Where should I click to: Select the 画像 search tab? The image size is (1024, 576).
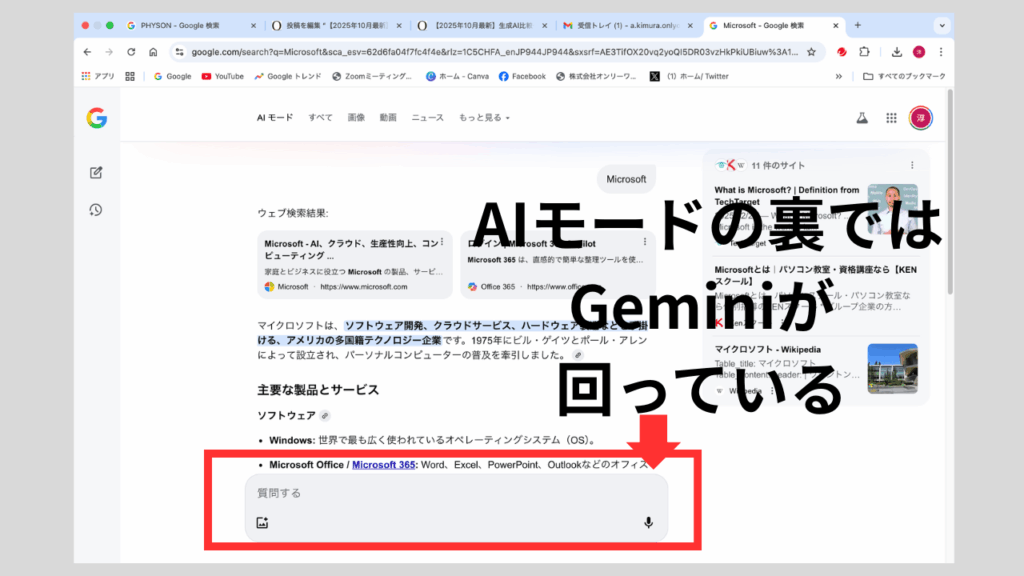(356, 118)
